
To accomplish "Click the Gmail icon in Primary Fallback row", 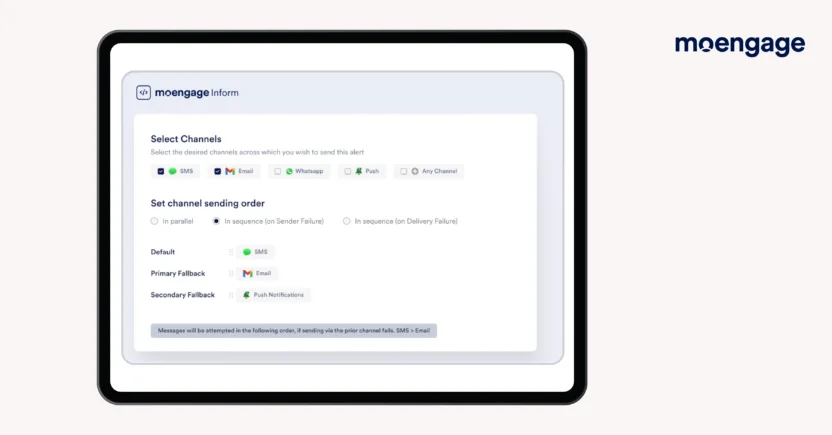I will (247, 273).
